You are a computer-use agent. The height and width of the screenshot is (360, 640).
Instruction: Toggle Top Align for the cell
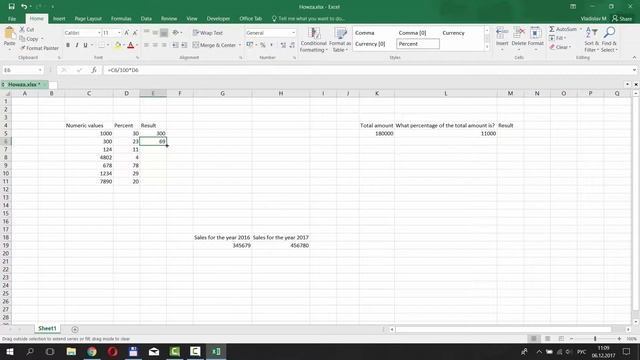pos(147,33)
